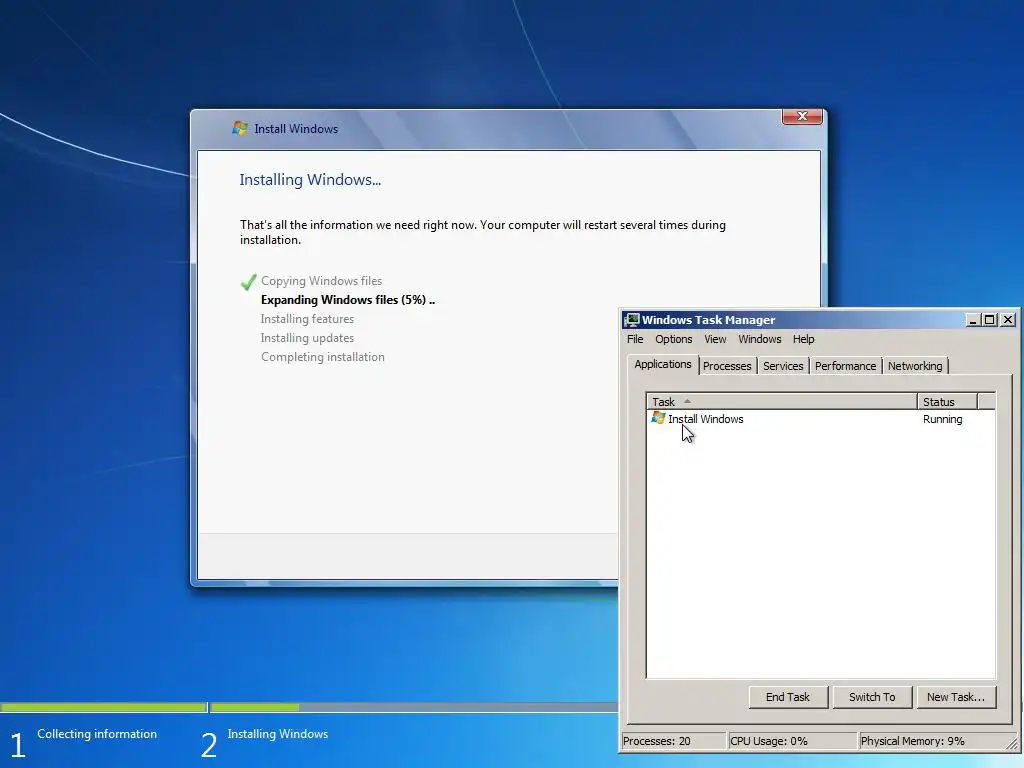
Task: Switch to the Networking tab
Action: (915, 366)
